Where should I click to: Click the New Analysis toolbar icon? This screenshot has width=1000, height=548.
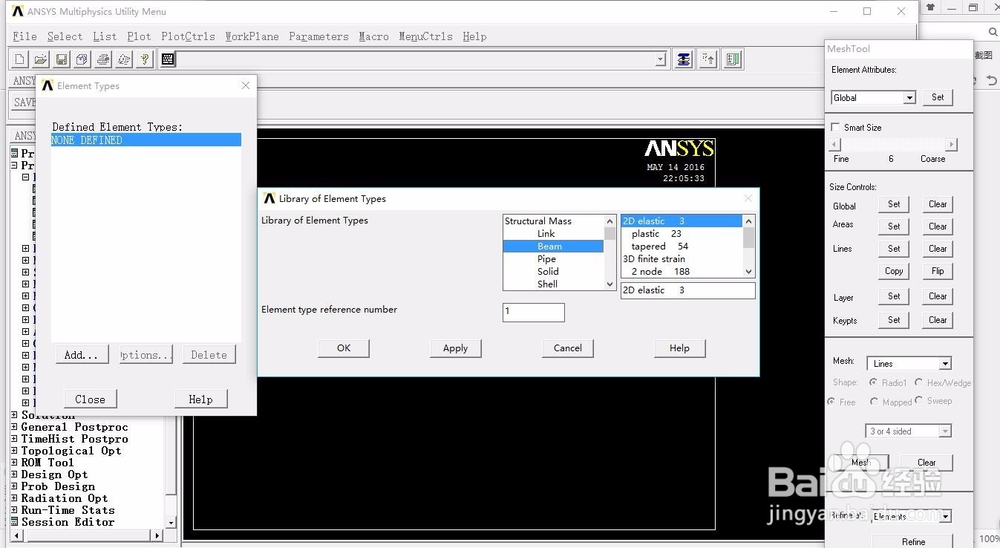(20, 59)
